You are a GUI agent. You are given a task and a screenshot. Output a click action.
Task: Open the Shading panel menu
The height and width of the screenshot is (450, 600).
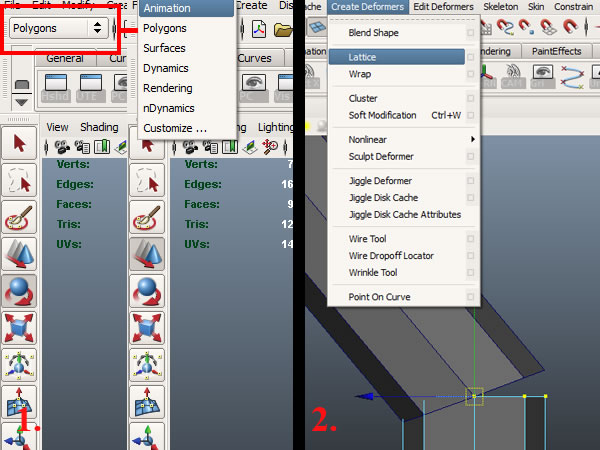click(x=99, y=127)
